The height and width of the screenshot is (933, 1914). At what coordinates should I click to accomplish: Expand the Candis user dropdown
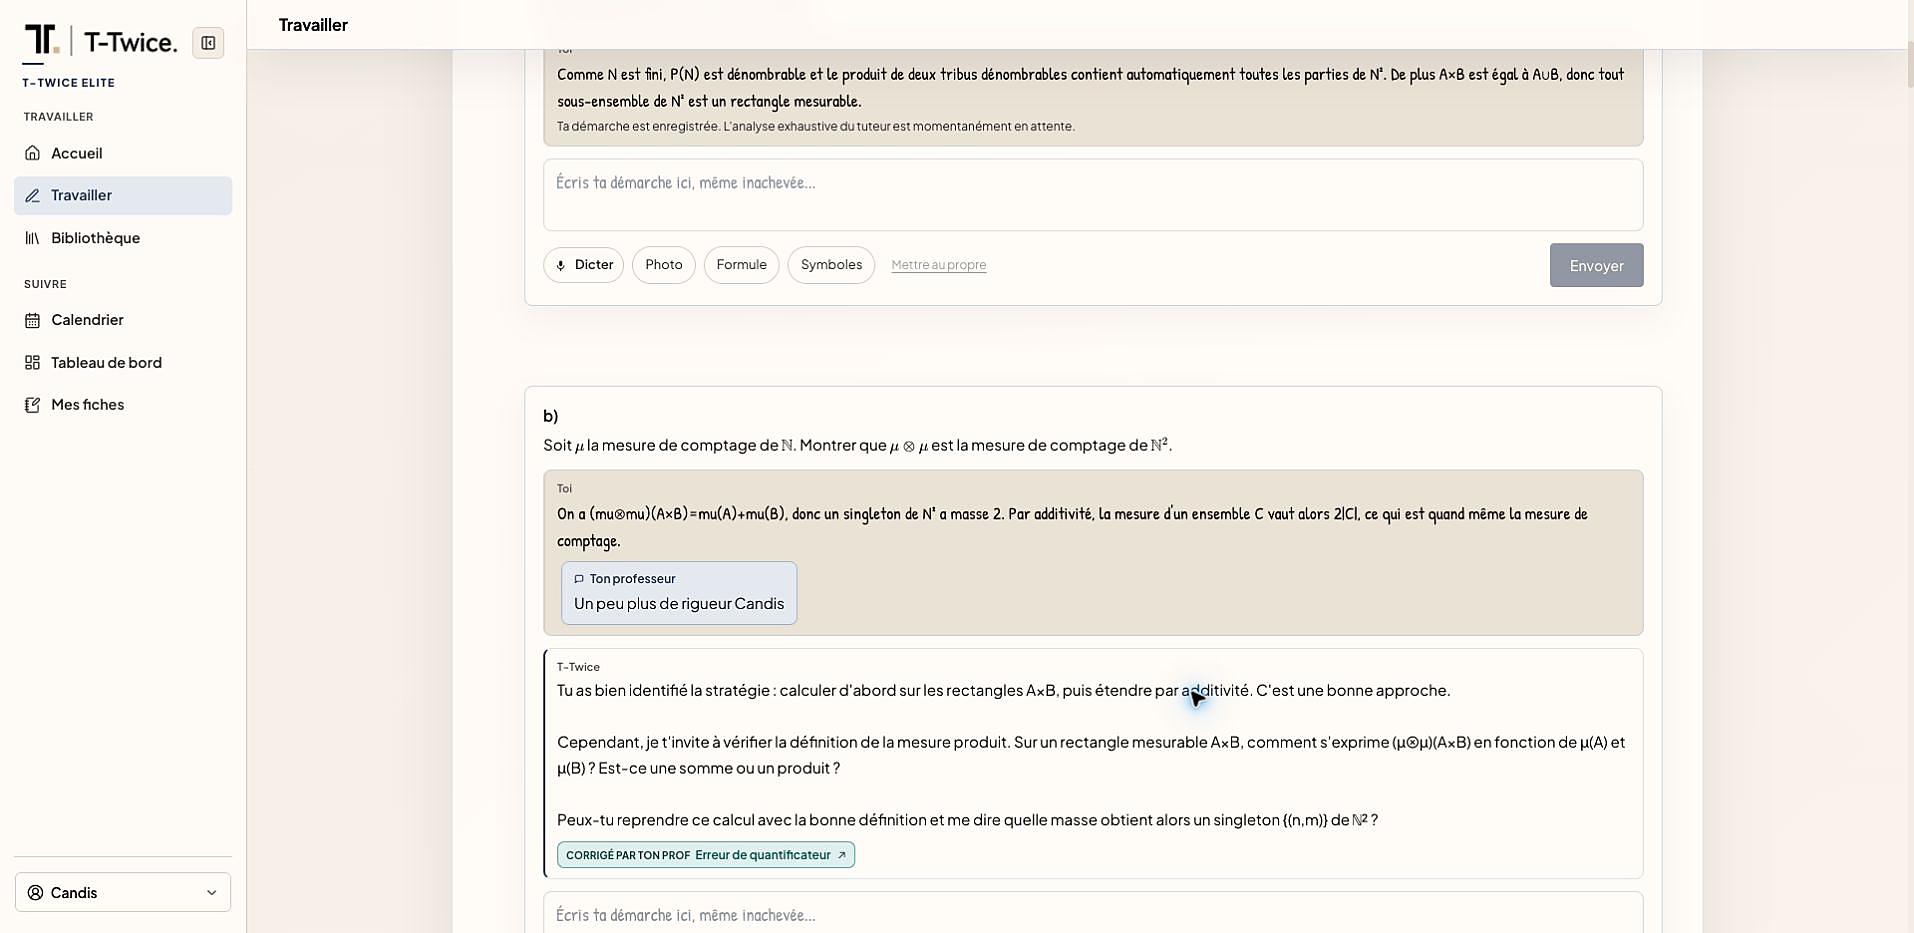point(123,892)
